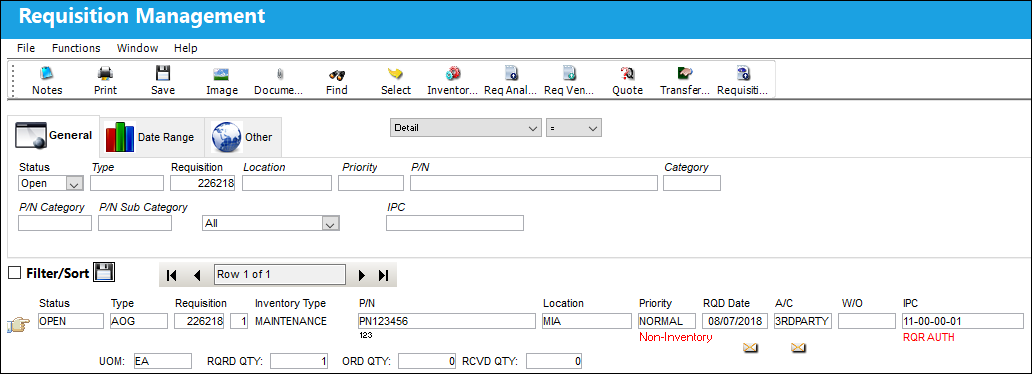1032x374 pixels.
Task: Click the RQRD QTY field
Action: [299, 361]
